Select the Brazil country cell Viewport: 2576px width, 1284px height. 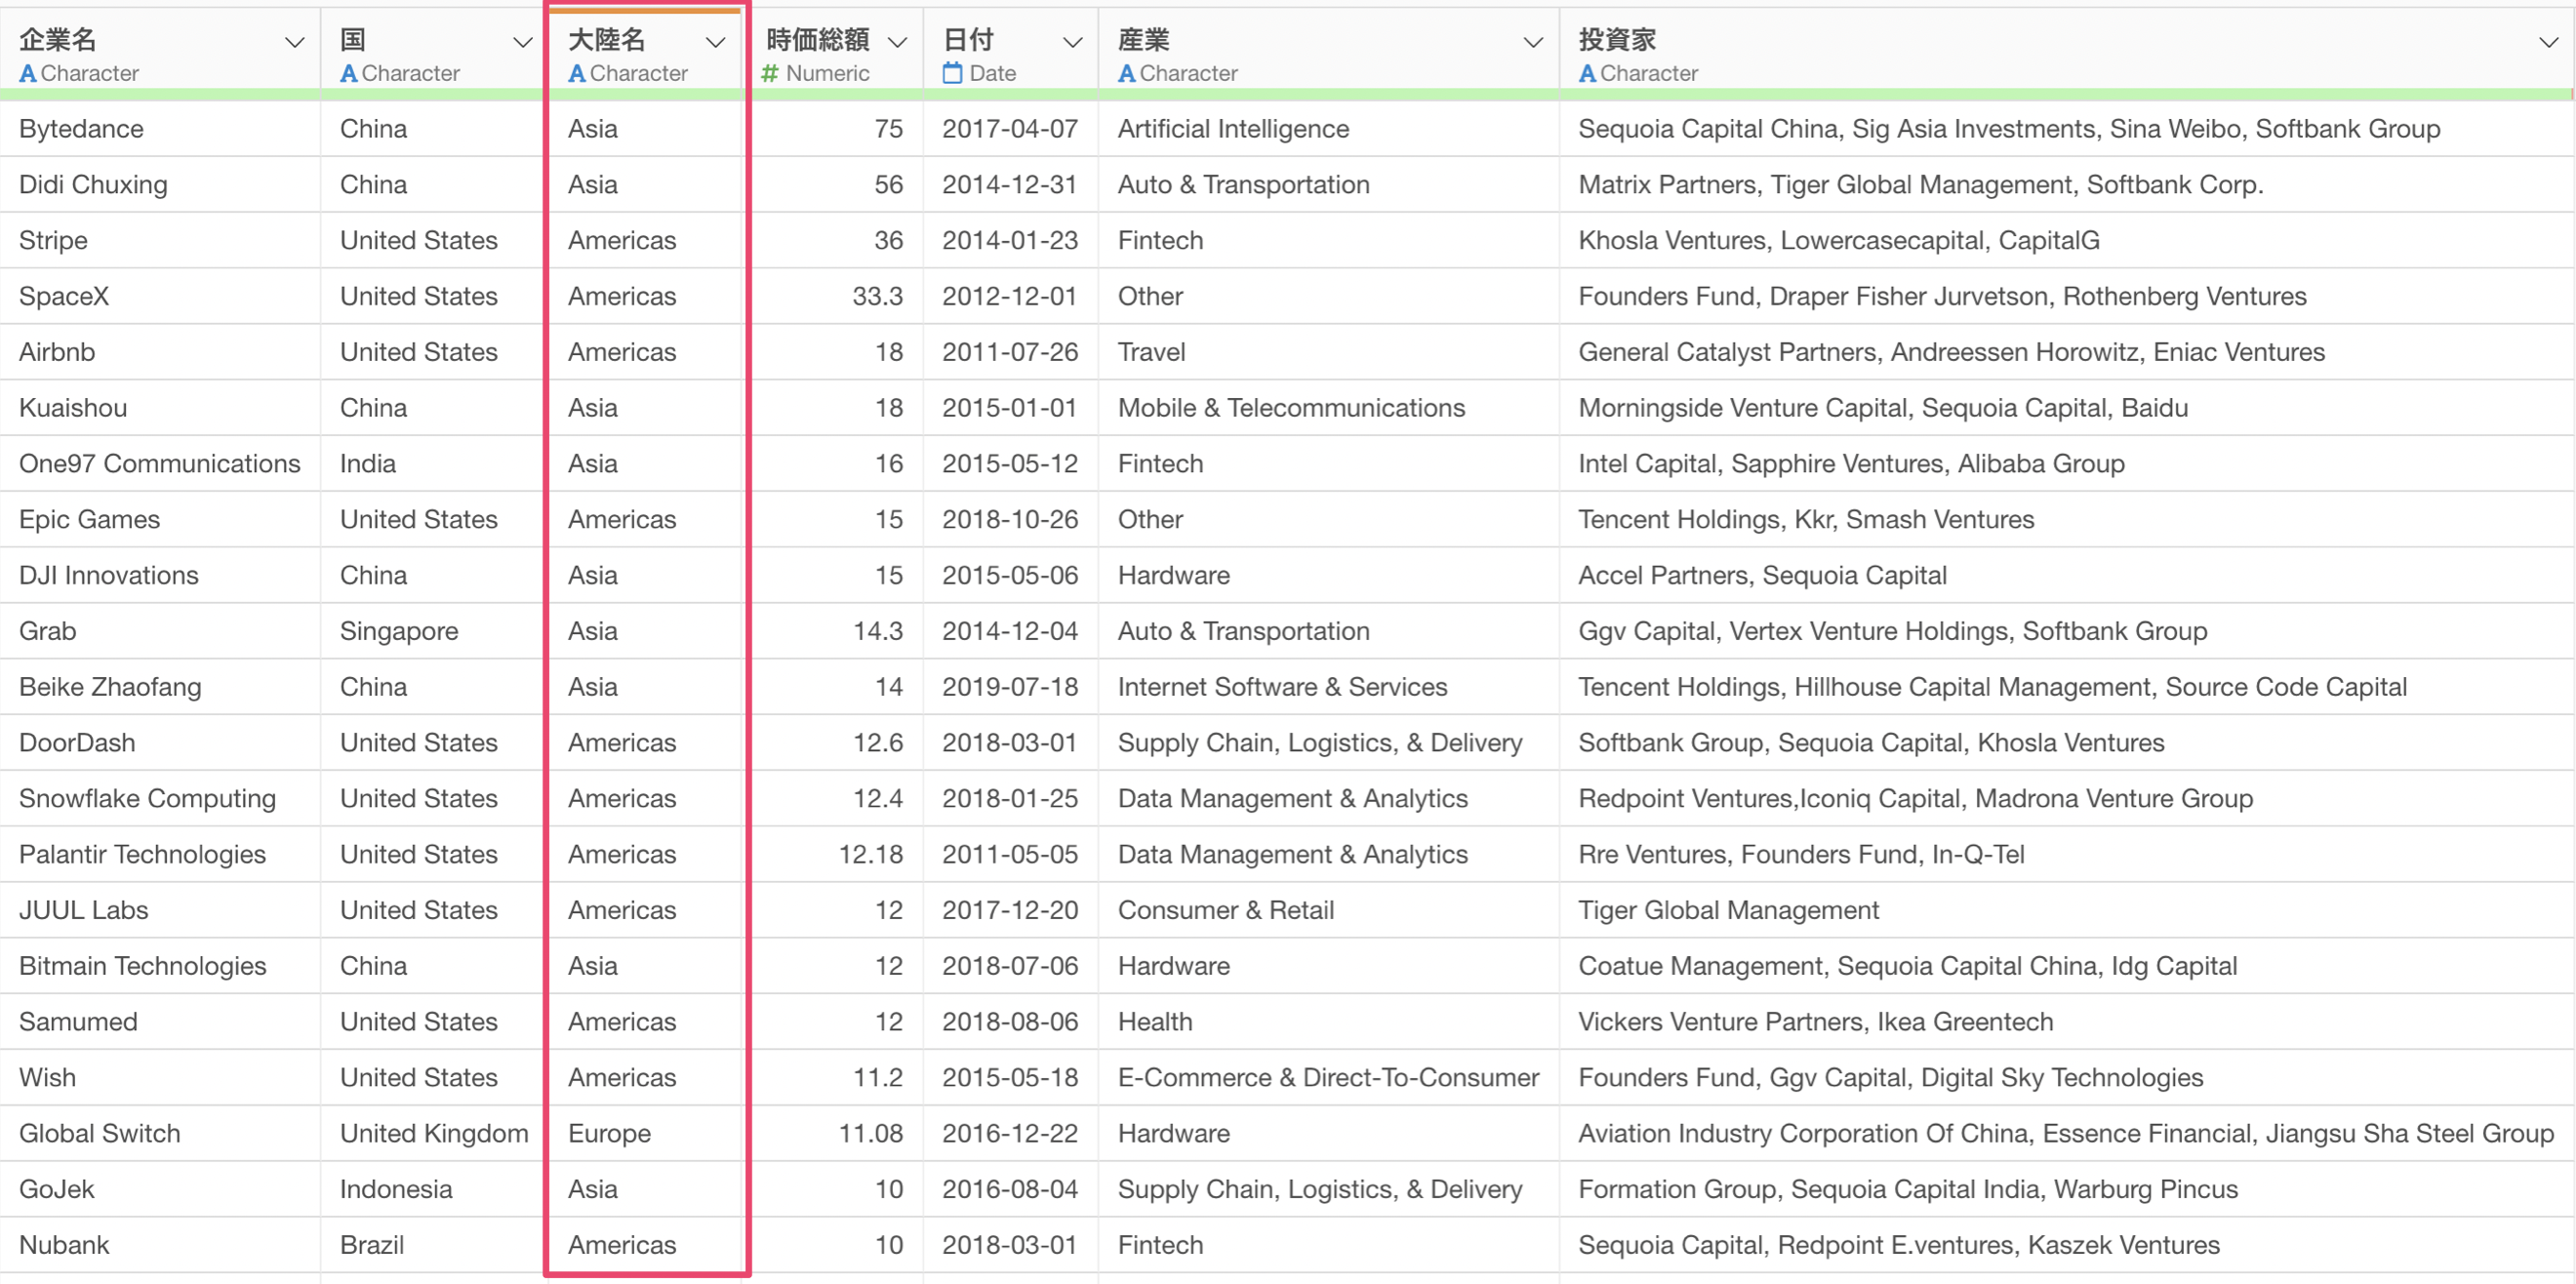click(x=432, y=1246)
